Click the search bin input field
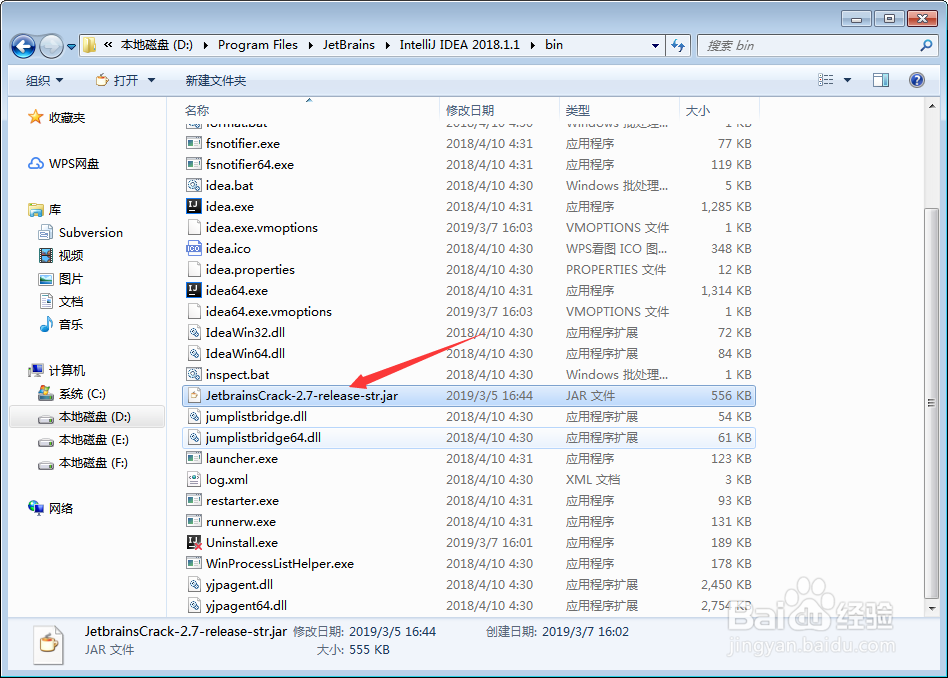Viewport: 948px width, 678px height. coord(810,45)
